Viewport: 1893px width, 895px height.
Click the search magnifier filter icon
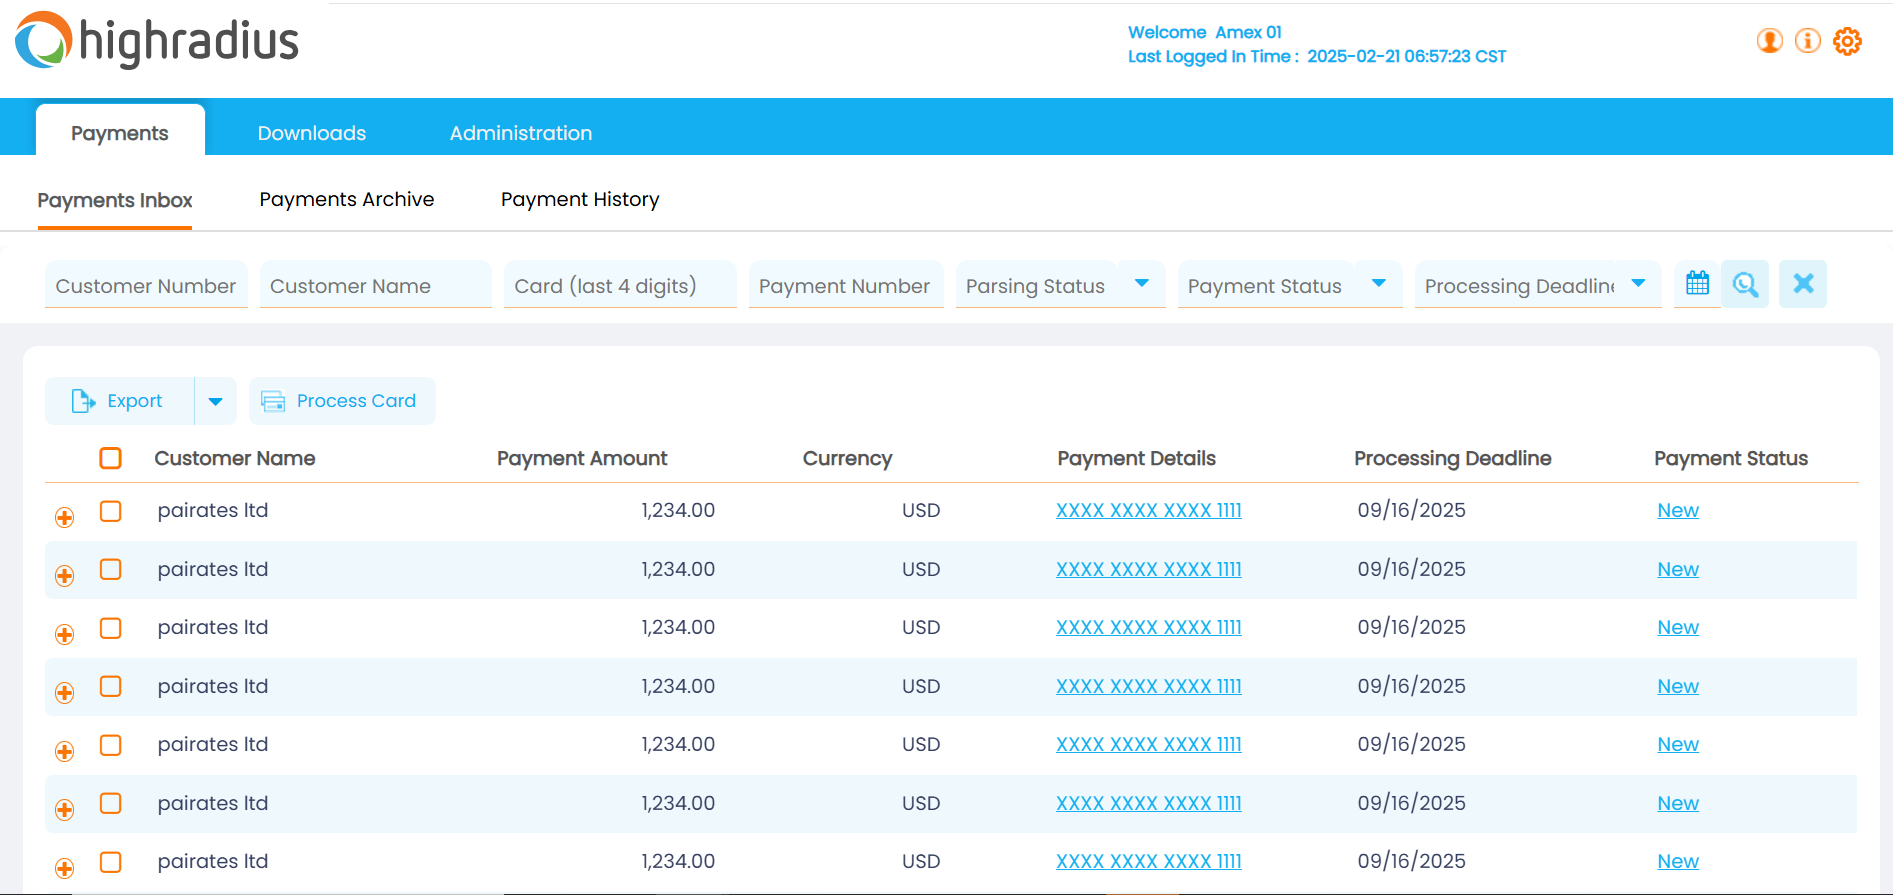coord(1745,284)
